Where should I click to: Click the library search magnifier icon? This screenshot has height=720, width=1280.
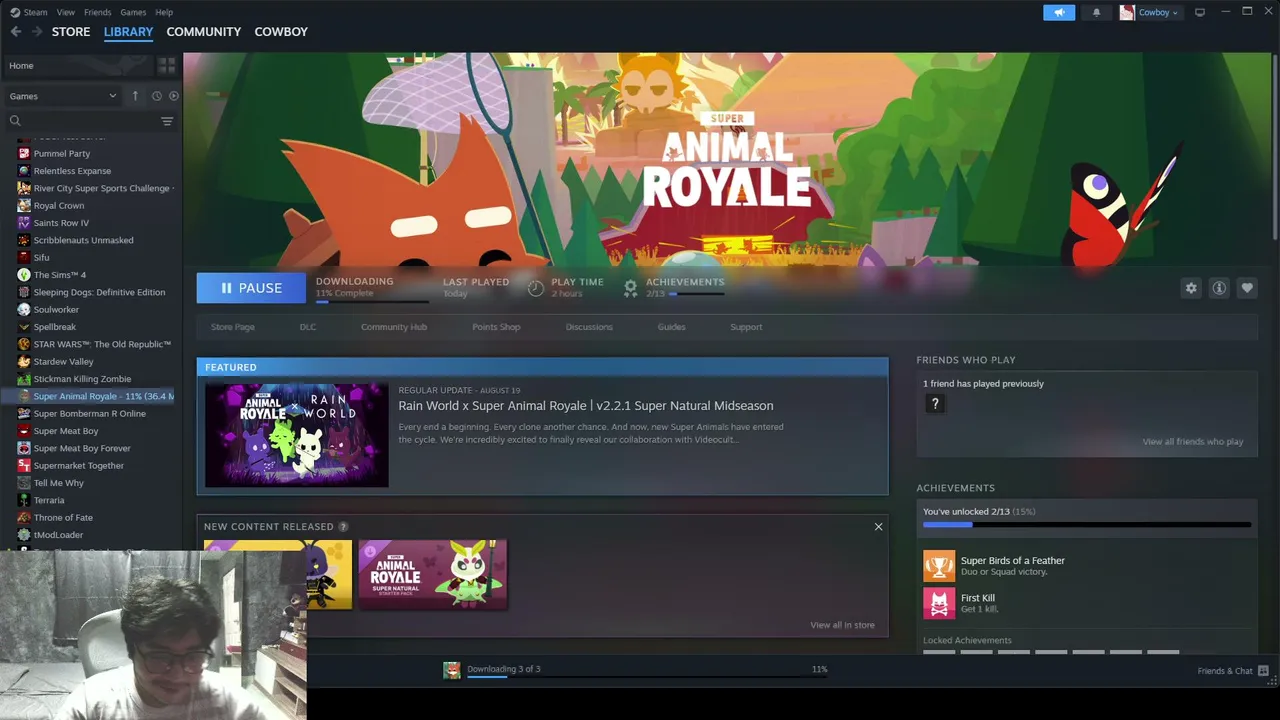click(15, 121)
